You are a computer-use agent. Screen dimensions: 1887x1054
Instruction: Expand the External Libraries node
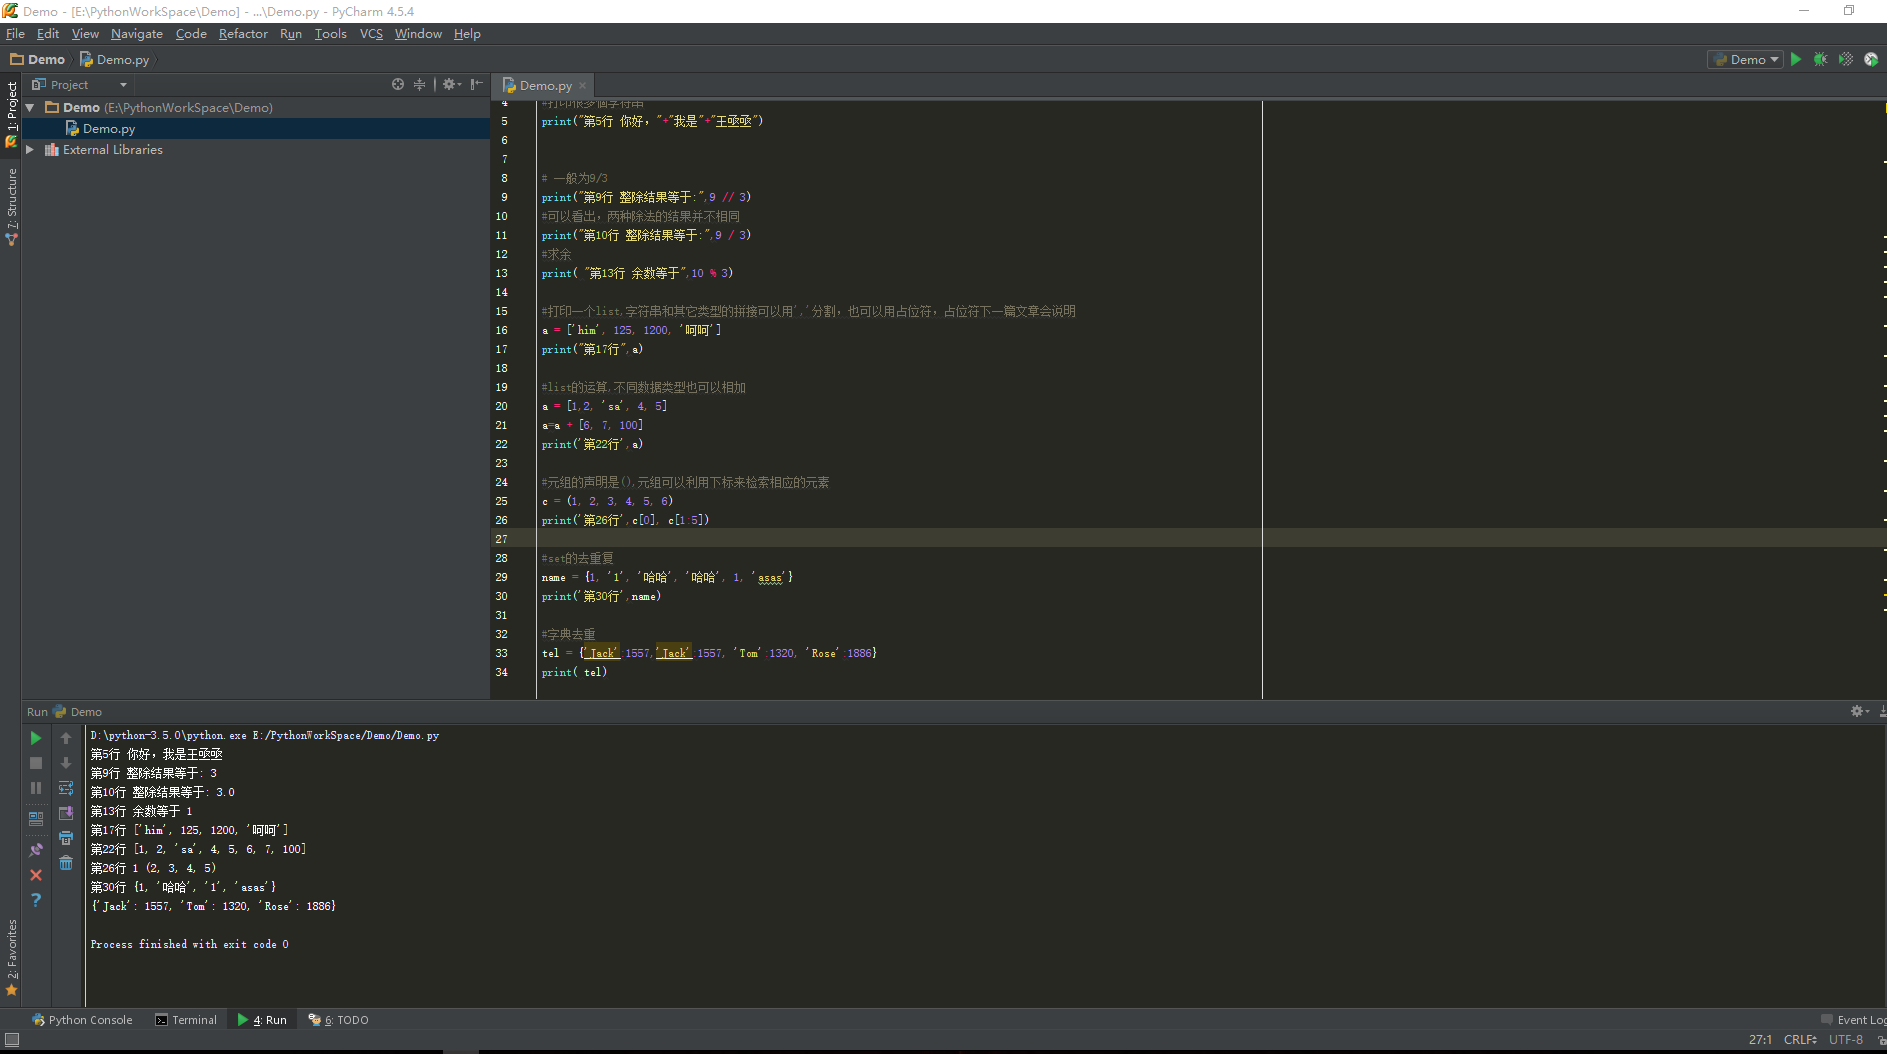tap(30, 150)
